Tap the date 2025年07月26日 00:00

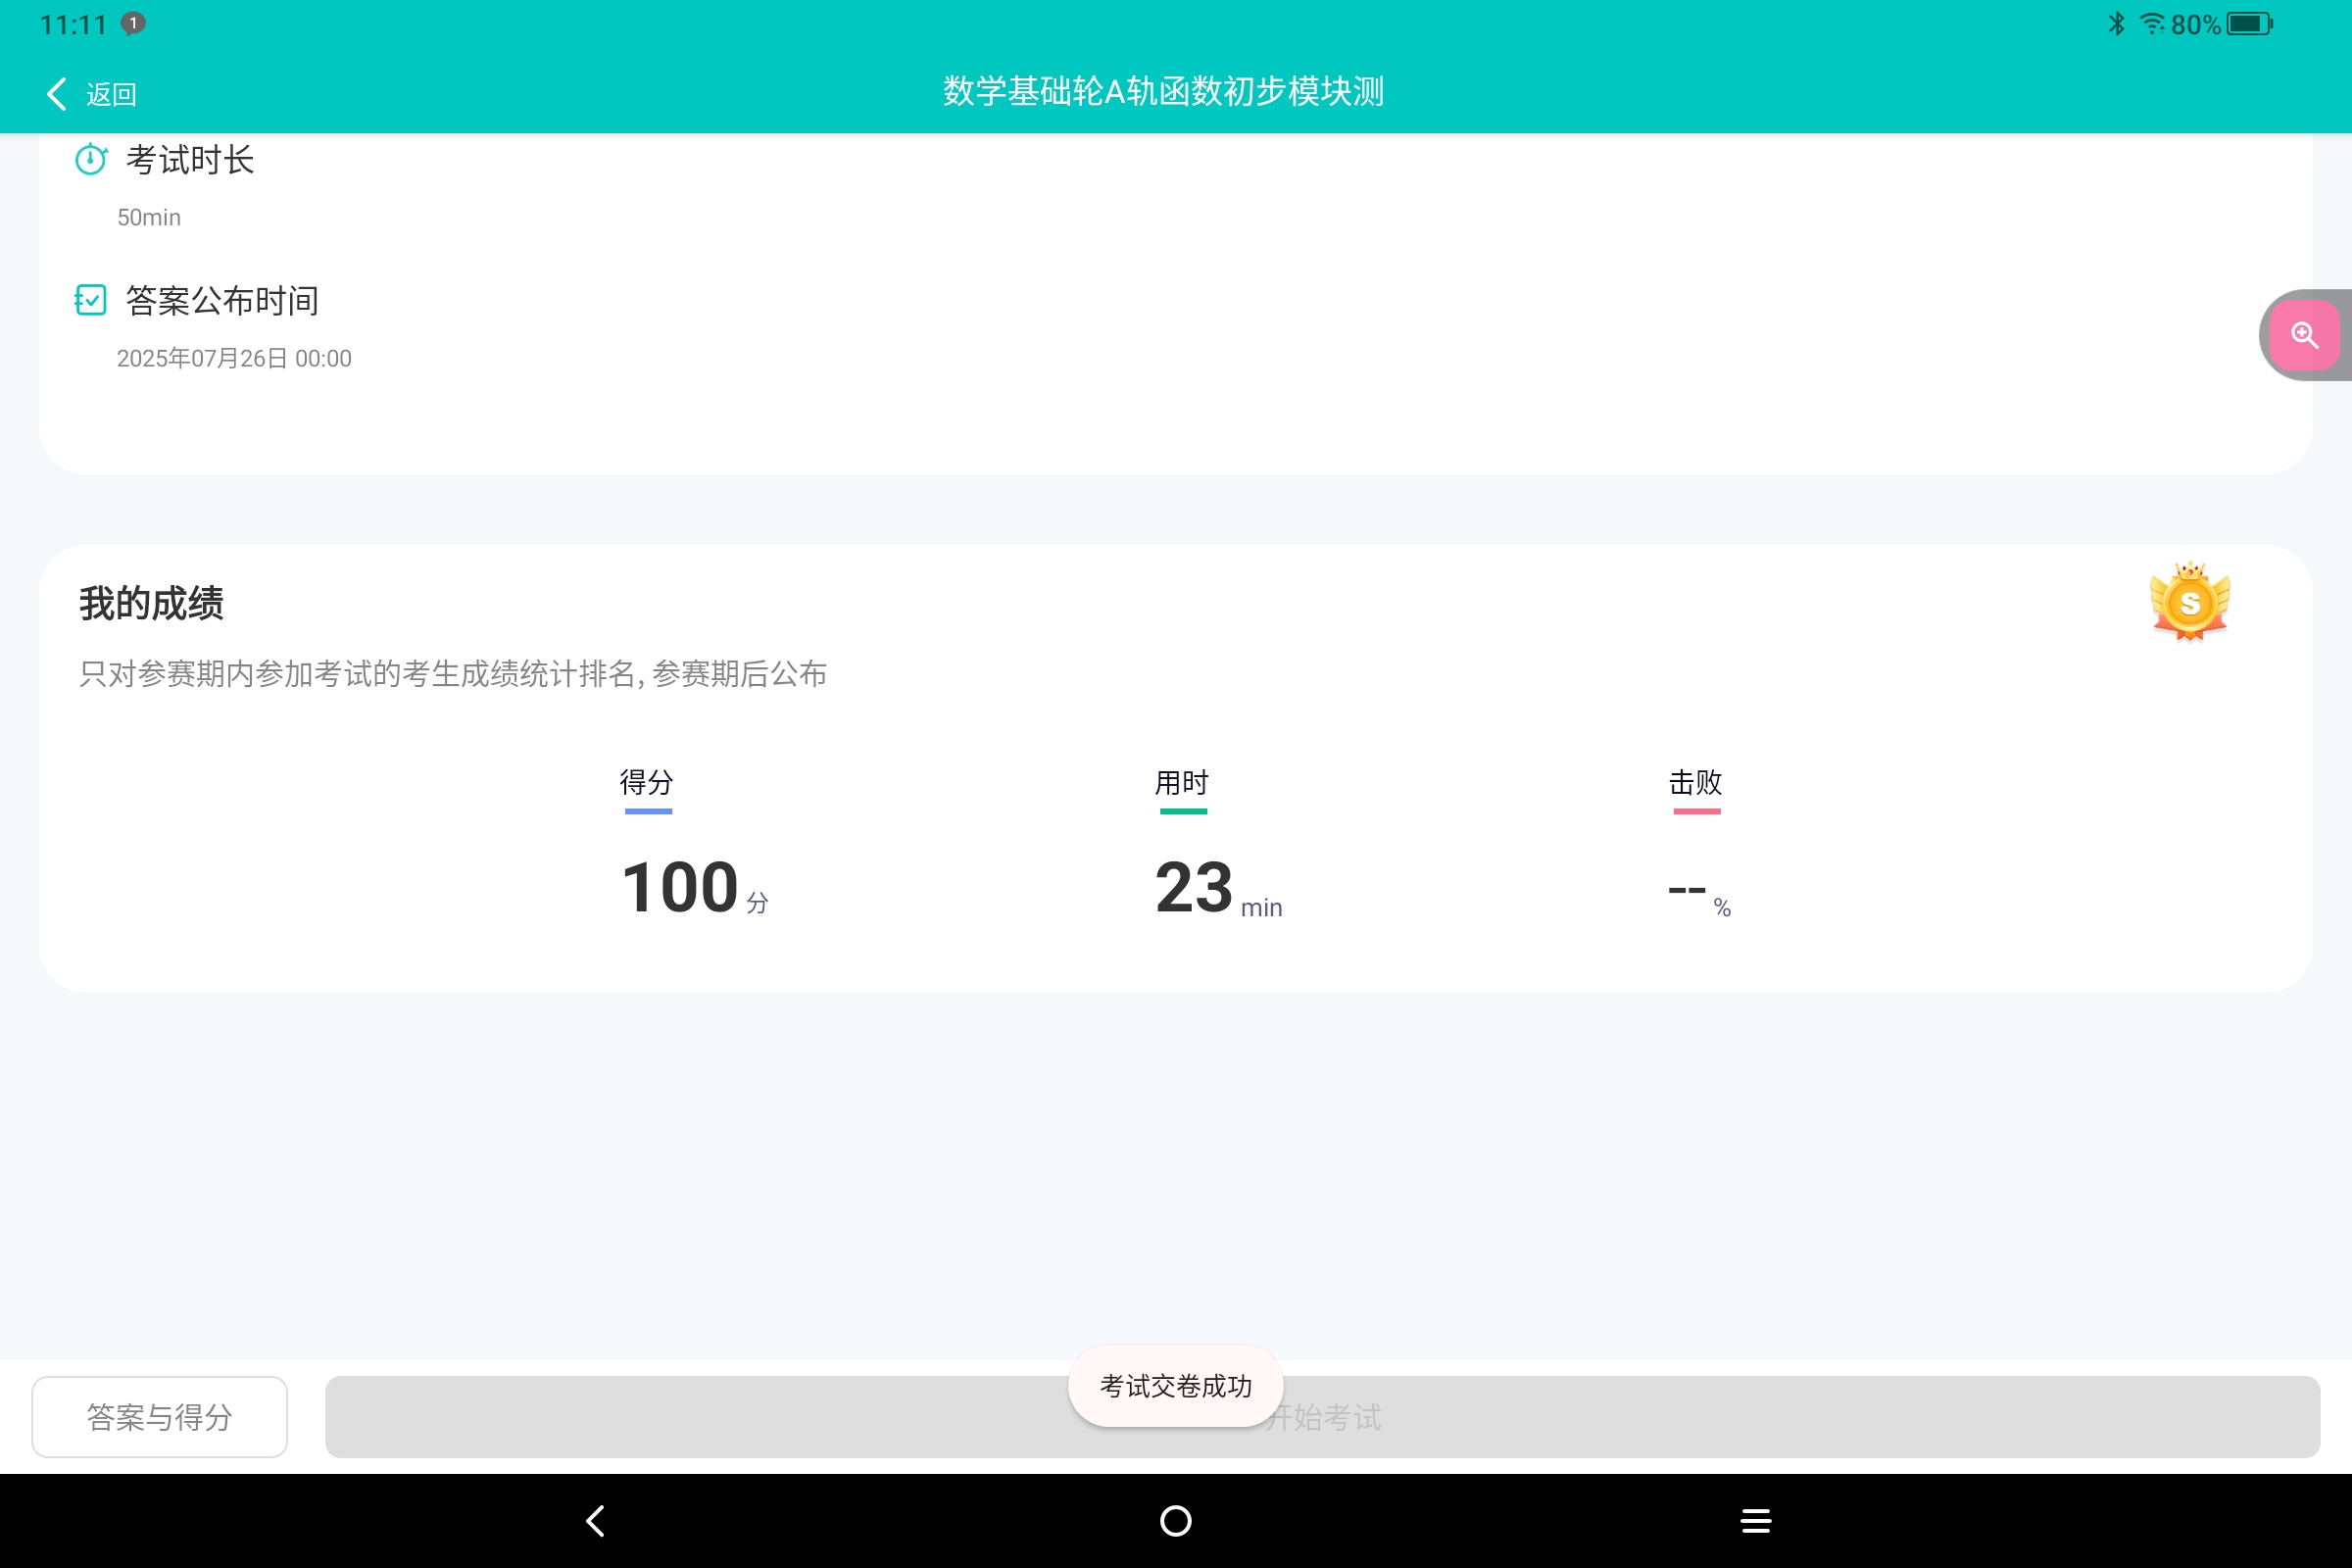click(234, 358)
